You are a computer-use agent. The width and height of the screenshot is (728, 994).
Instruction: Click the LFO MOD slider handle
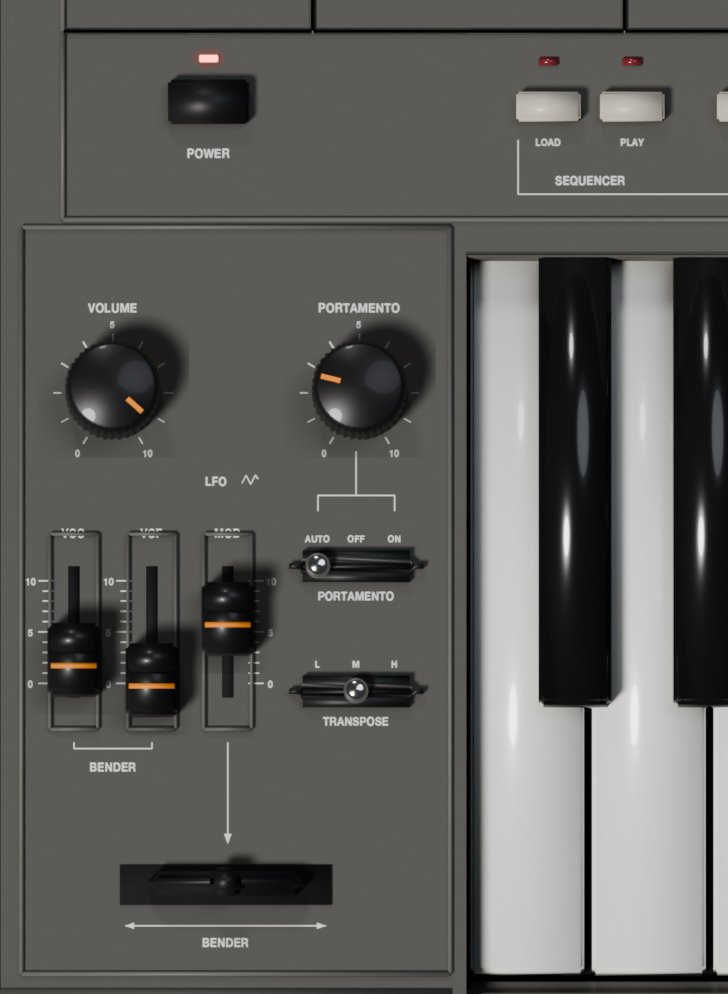pos(228,617)
